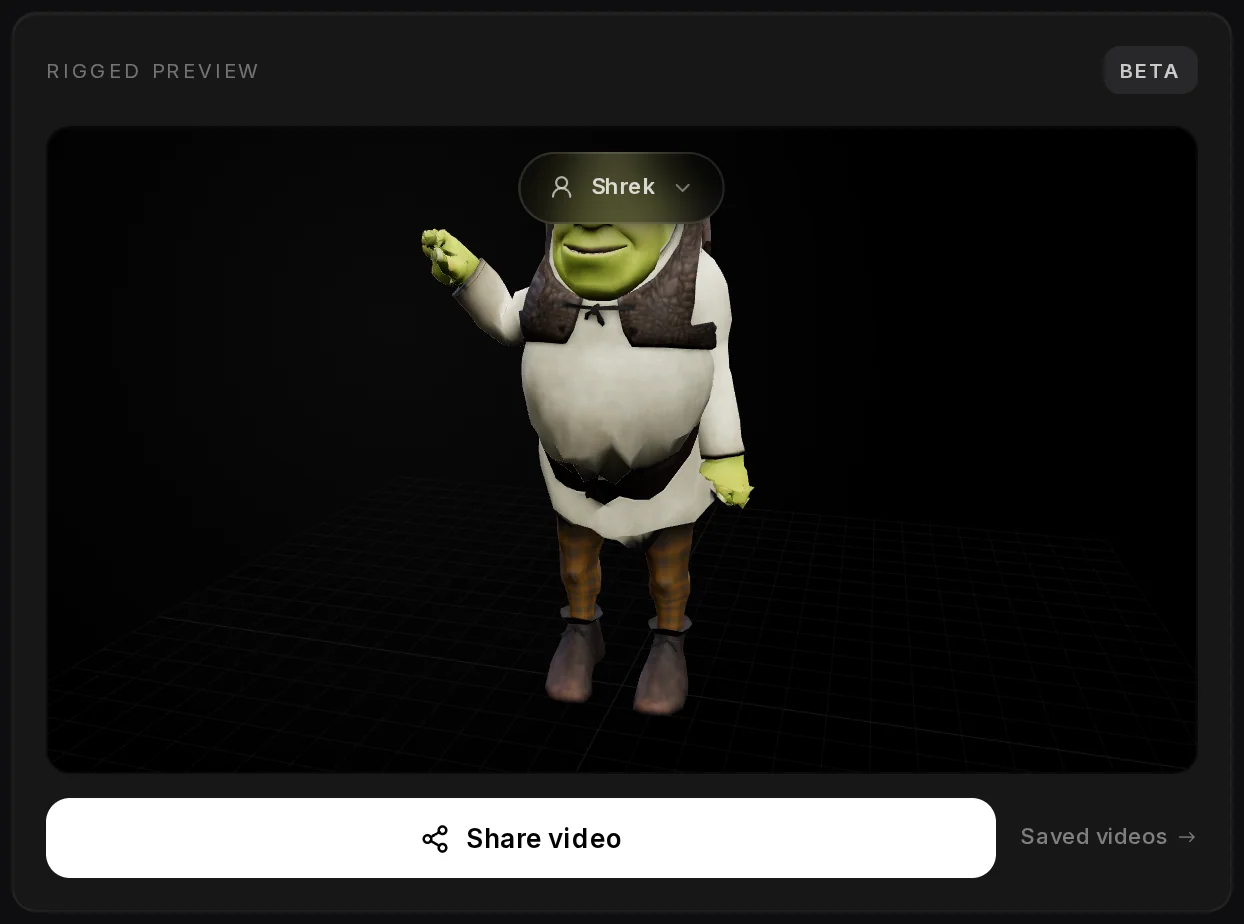Viewport: 1244px width, 924px height.
Task: Click the Share video button
Action: tap(521, 838)
